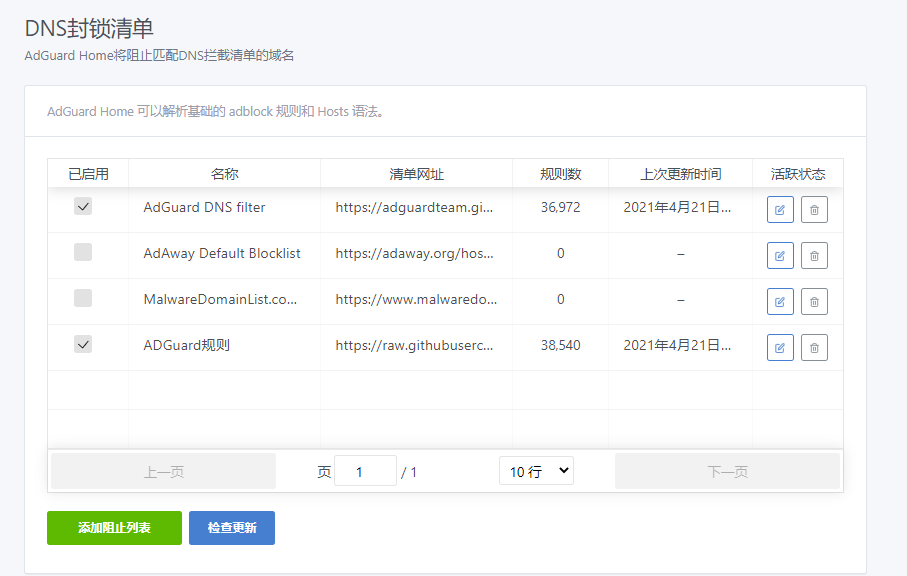Click the 36,972 rules count cell
907x576 pixels.
pos(561,207)
